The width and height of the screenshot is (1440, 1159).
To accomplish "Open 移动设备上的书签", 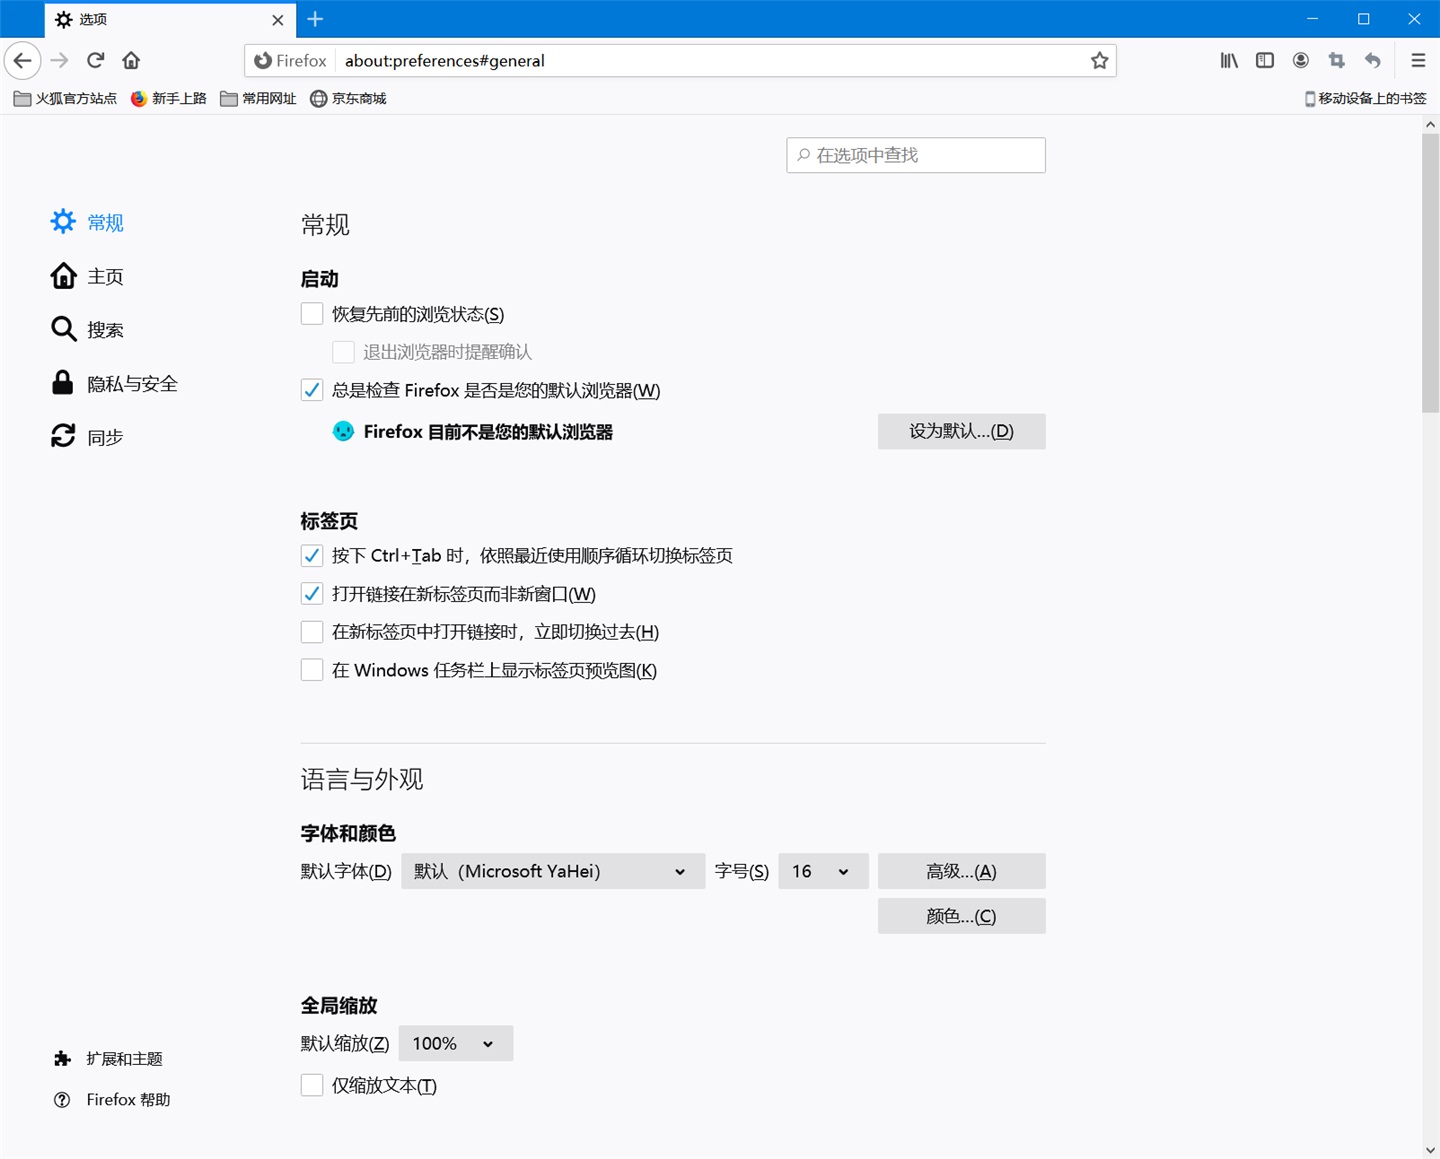I will (1366, 98).
